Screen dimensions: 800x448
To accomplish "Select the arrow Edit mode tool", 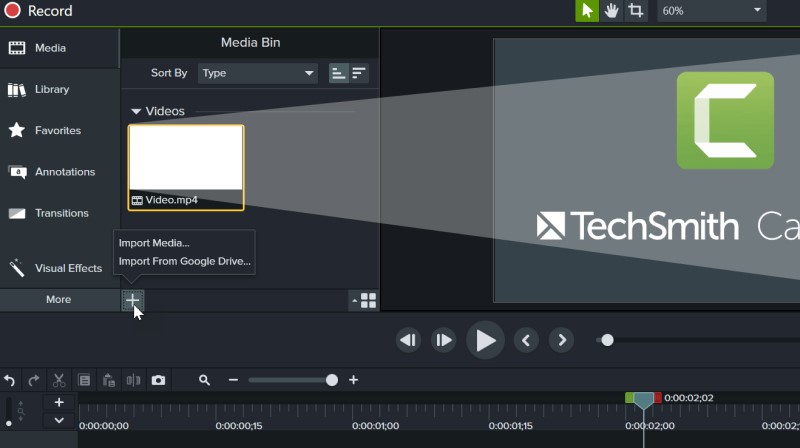I will [587, 11].
